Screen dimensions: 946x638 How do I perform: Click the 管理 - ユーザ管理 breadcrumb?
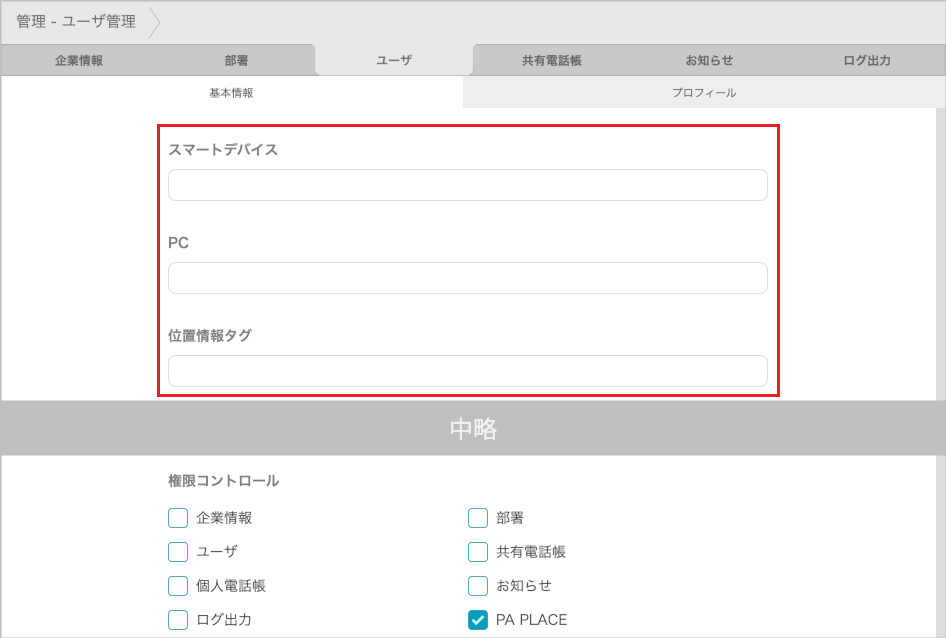click(76, 21)
